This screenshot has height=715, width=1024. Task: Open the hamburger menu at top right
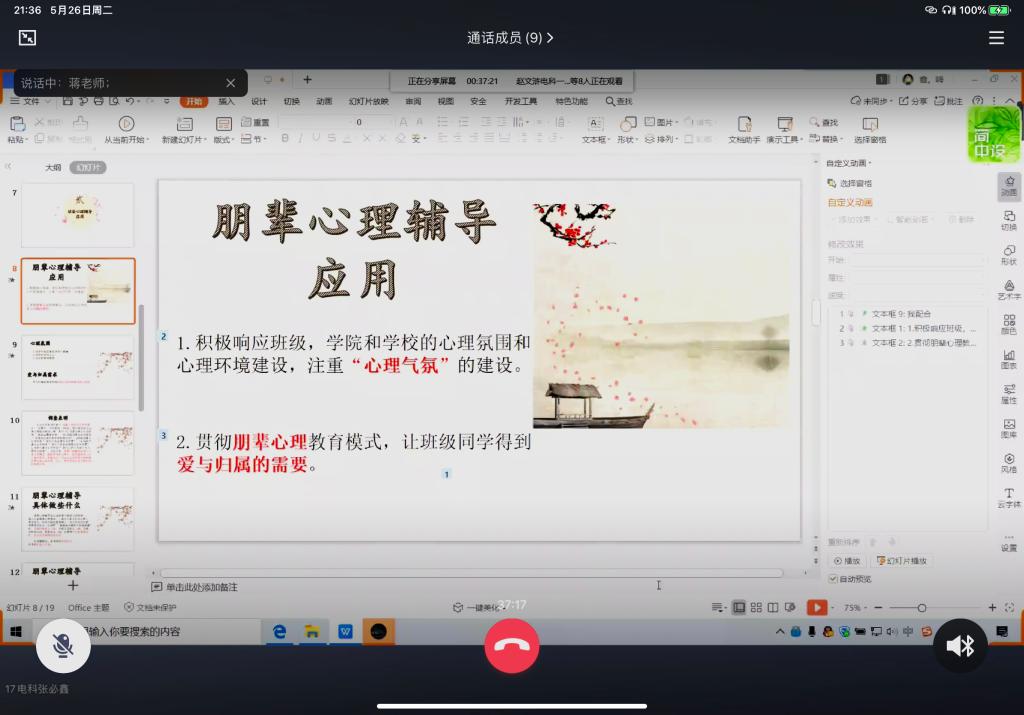click(x=996, y=38)
